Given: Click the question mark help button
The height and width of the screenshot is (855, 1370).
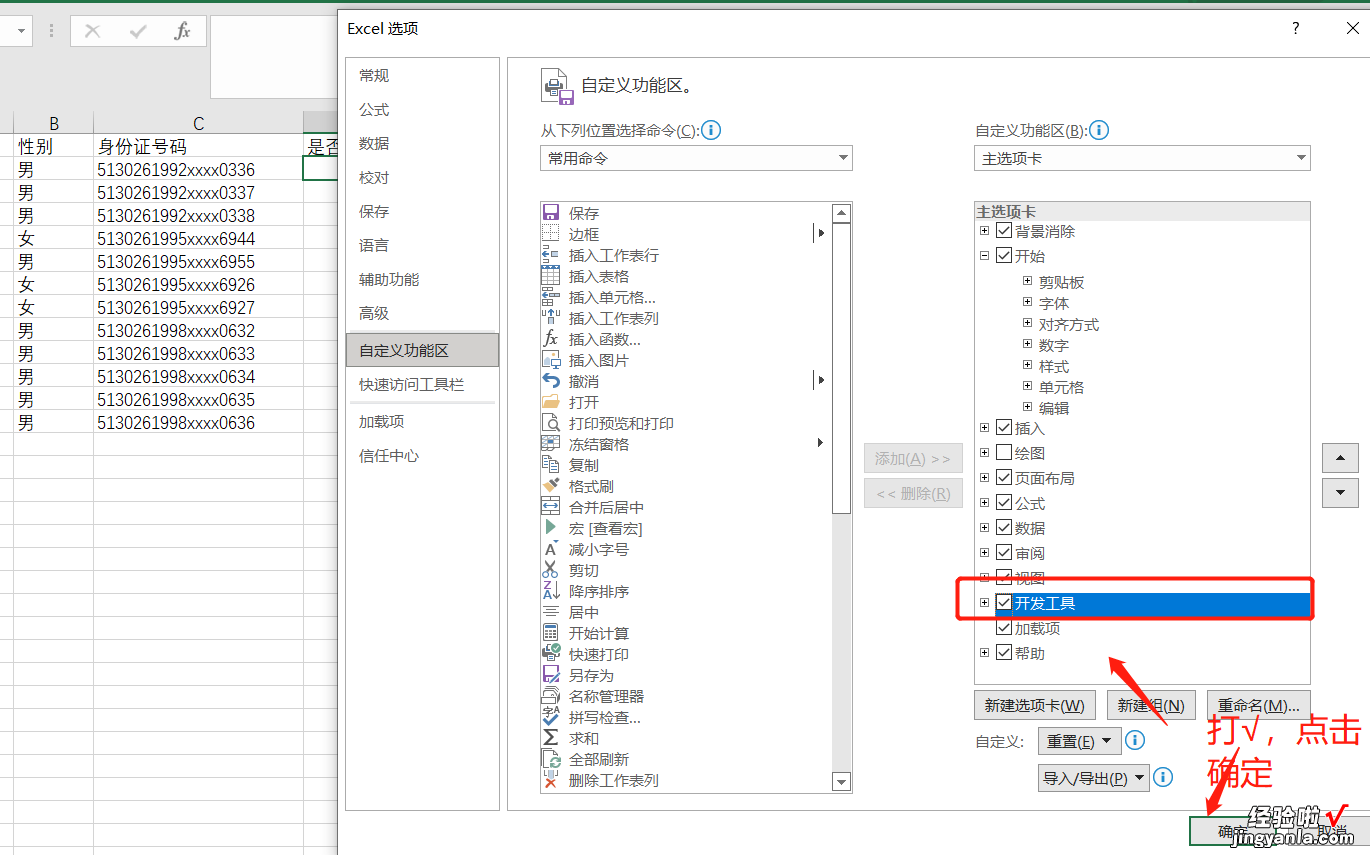Looking at the screenshot, I should tap(1296, 29).
